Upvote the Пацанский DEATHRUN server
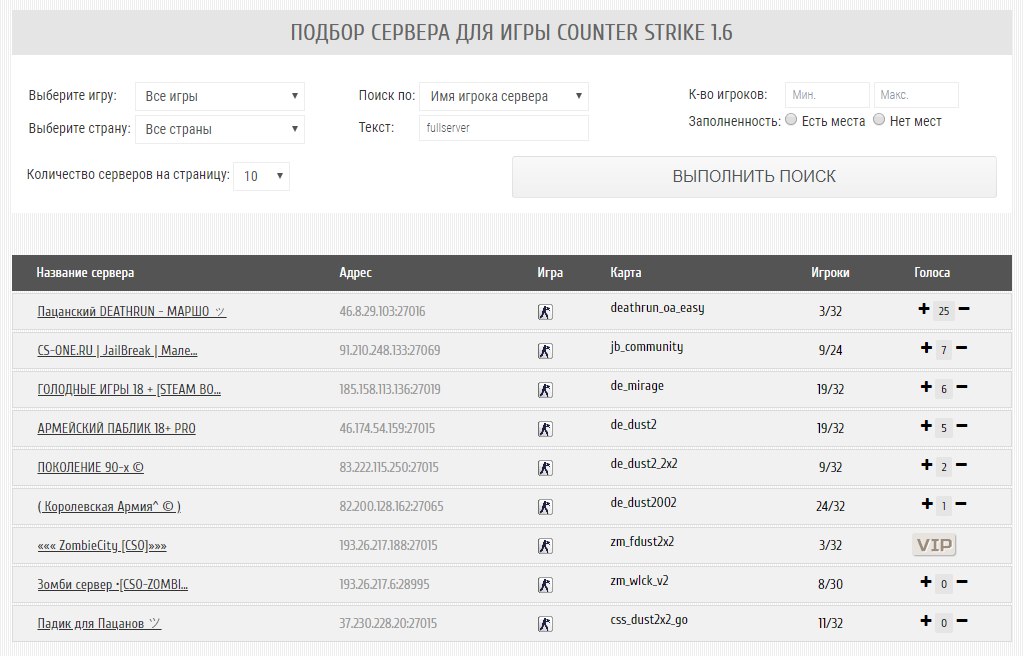 tap(924, 309)
